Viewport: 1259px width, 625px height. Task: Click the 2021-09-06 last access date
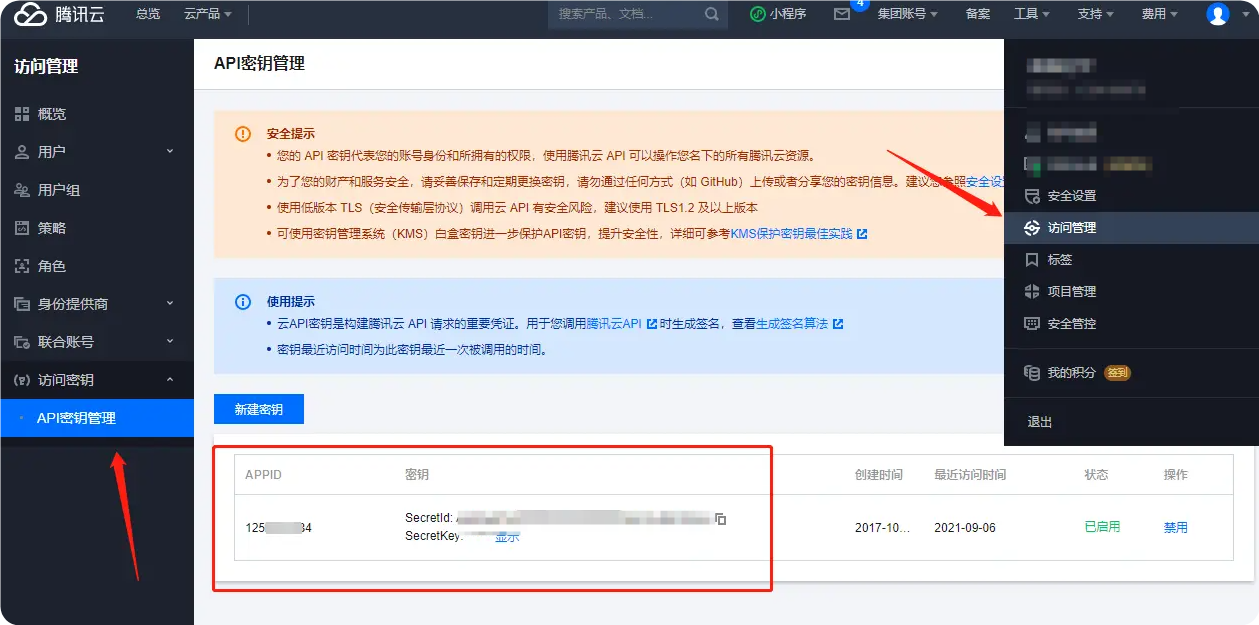pos(967,527)
